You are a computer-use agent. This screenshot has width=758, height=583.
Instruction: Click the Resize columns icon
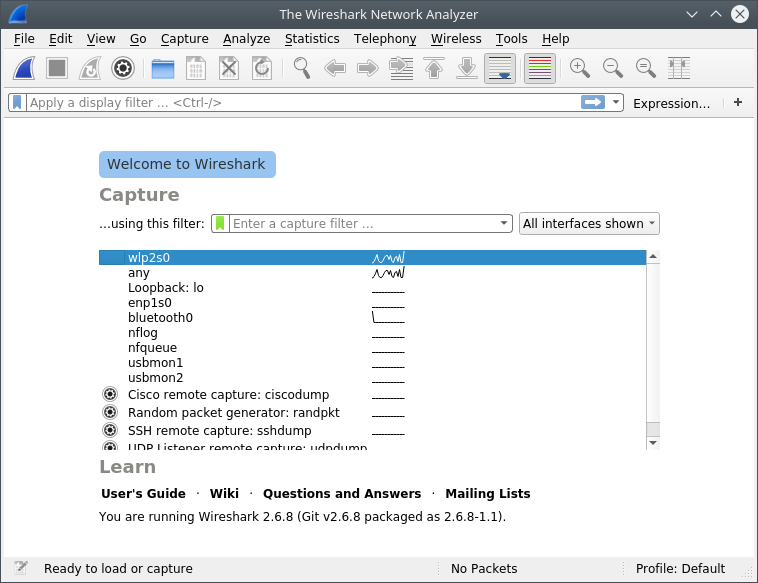click(x=679, y=68)
